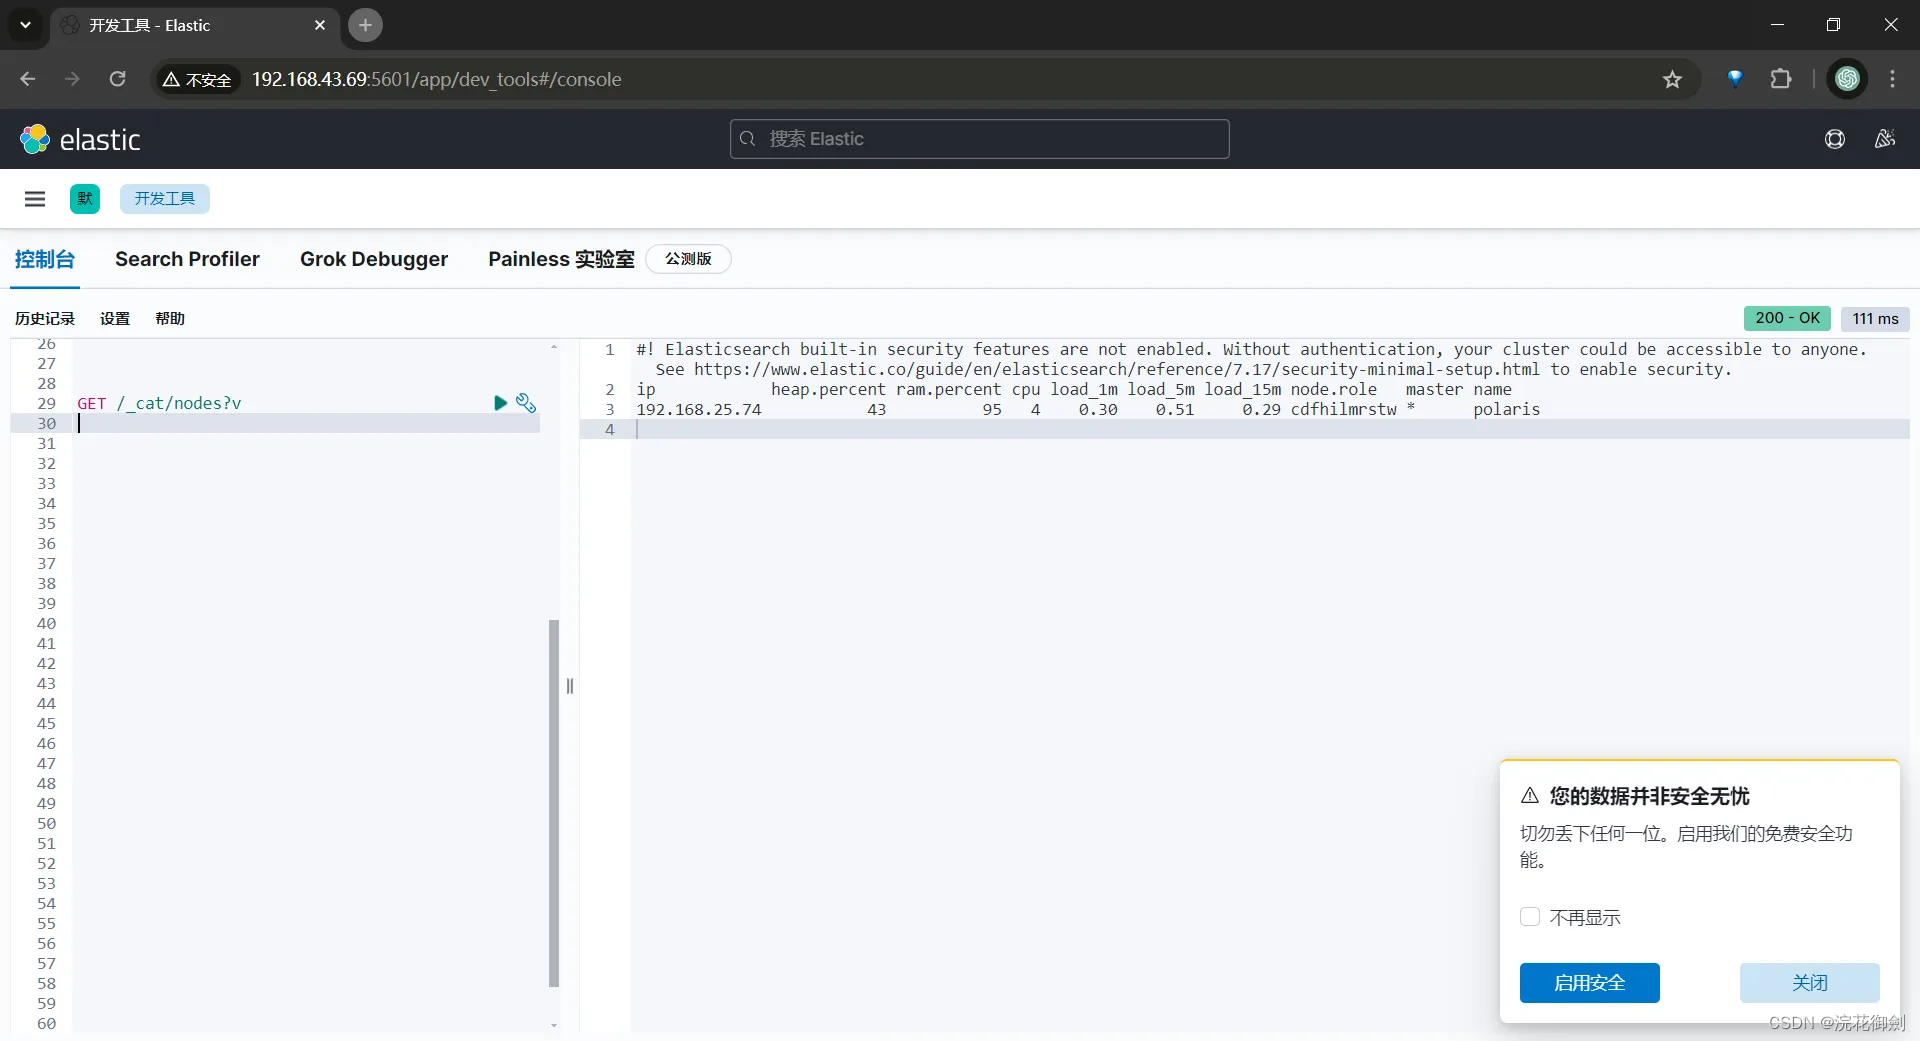
Task: Click the 启用安全 button
Action: point(1589,983)
